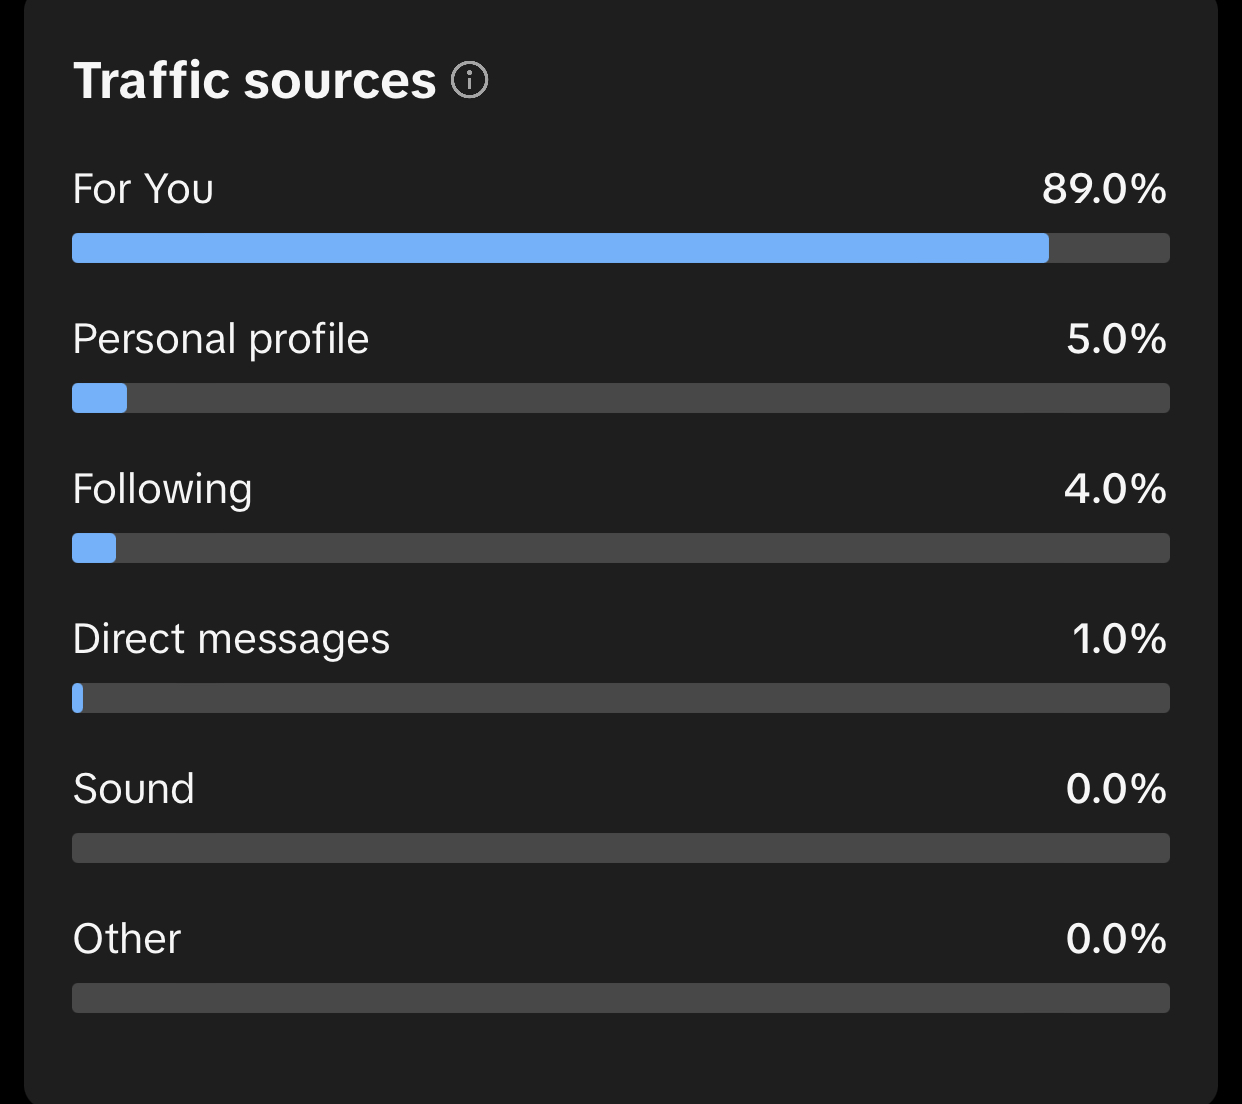
Task: Open the Traffic sources info icon
Action: [470, 80]
